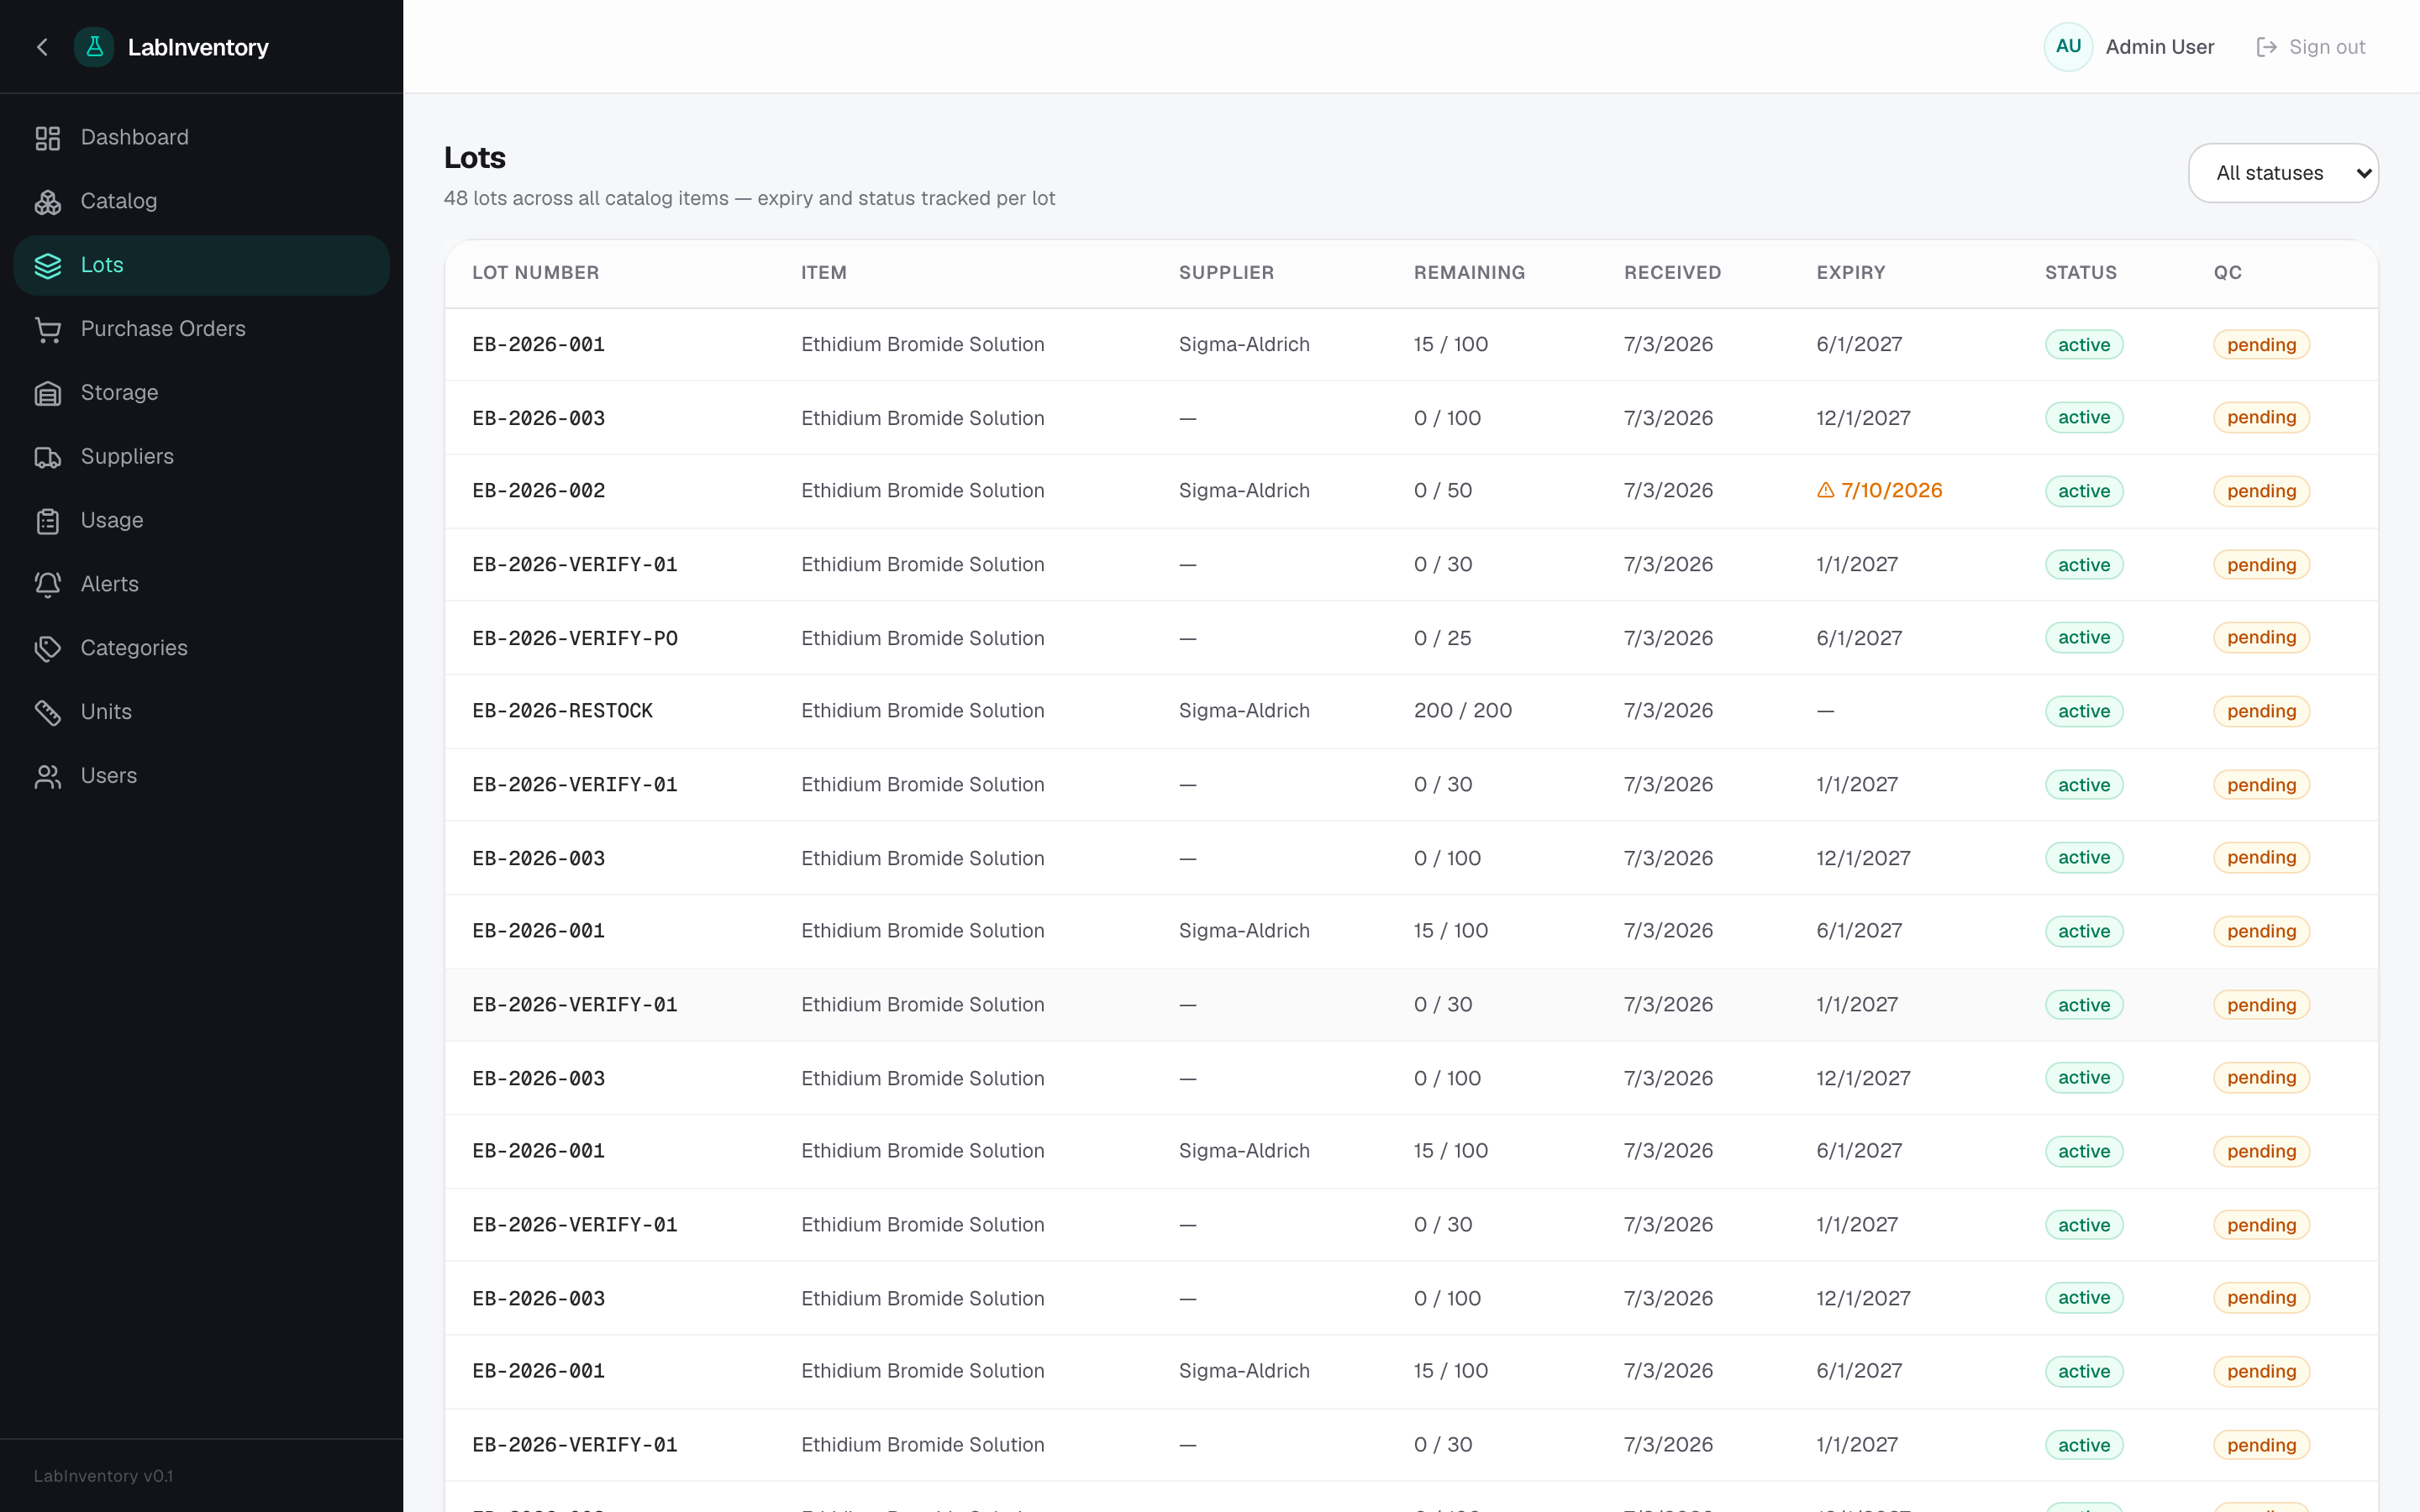Click the LOT NUMBER column header
Viewport: 2420px width, 1512px height.
[535, 273]
